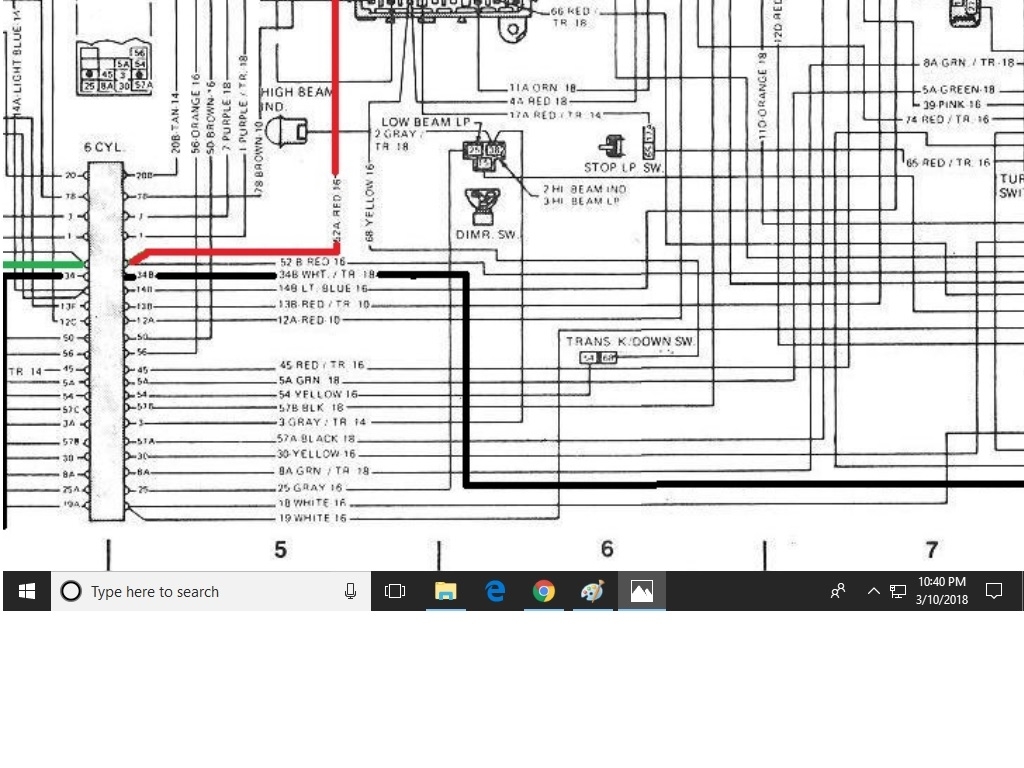Click the DIMR. SW. label in diagram
The height and width of the screenshot is (768, 1024).
(x=487, y=234)
